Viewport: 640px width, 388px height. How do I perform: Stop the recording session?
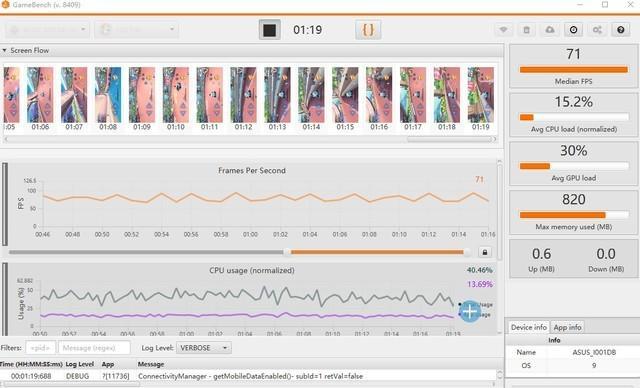[x=269, y=30]
